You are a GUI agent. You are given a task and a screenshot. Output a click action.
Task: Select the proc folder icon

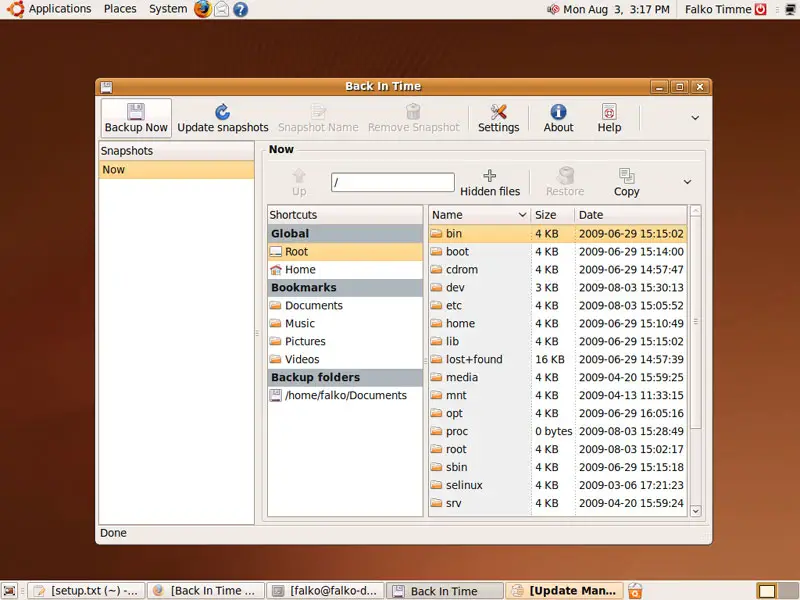click(436, 431)
